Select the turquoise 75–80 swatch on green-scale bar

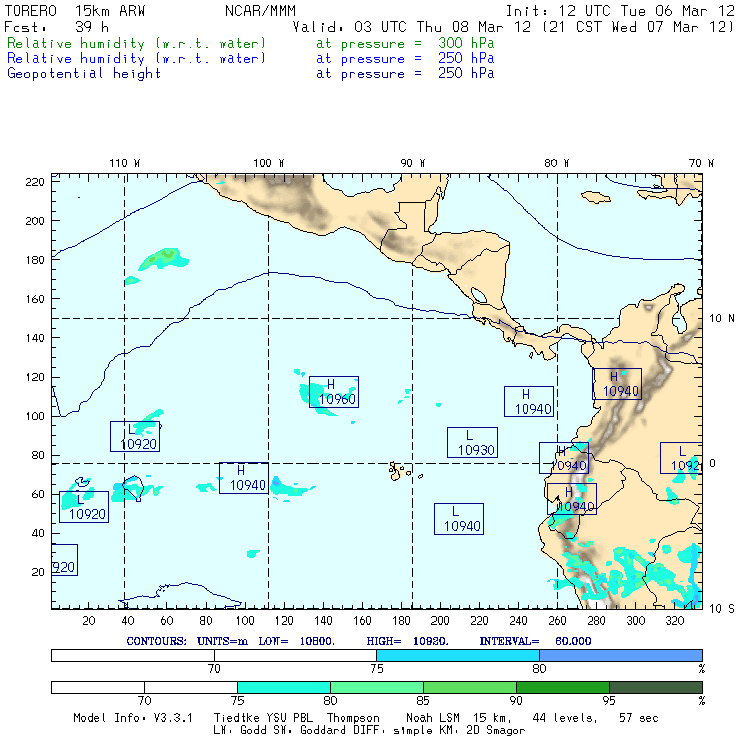pyautogui.click(x=284, y=687)
